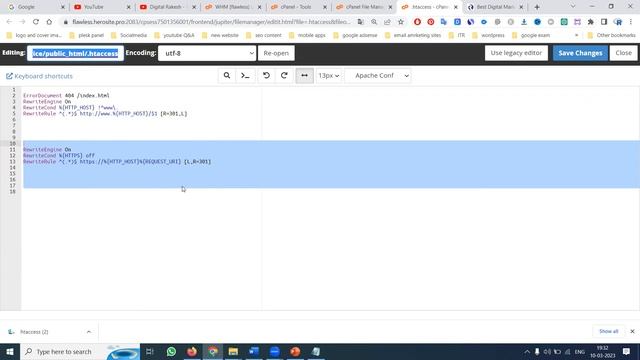Open the volume control in the tray
This screenshot has width=640, height=360.
547,351
